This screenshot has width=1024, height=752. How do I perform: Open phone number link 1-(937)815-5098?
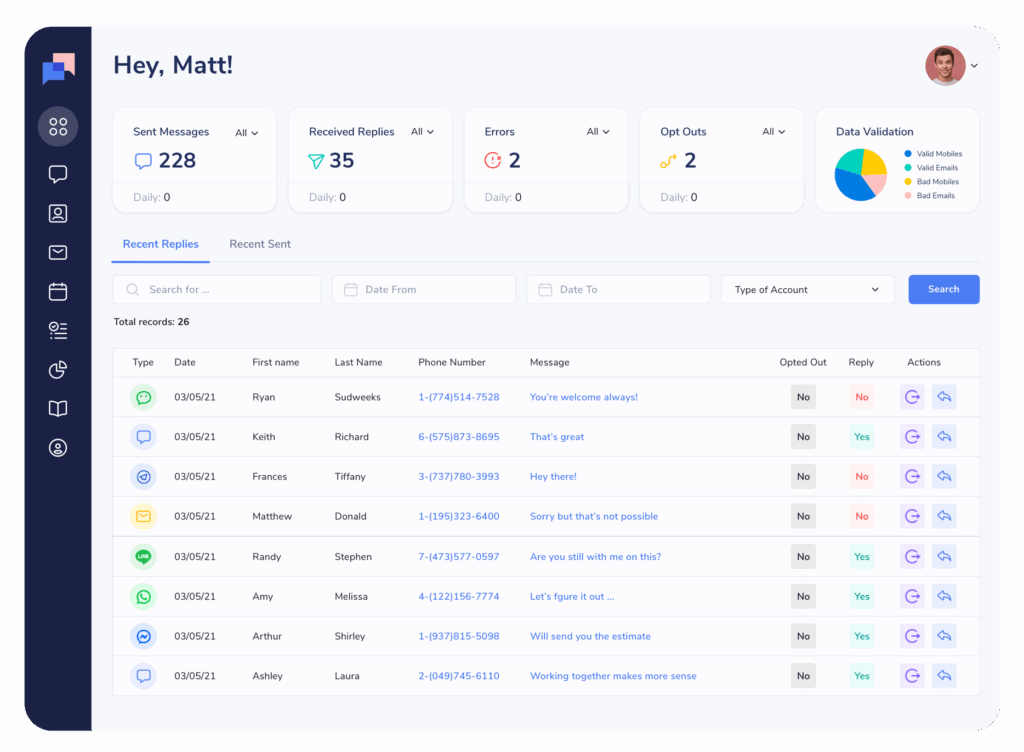[x=458, y=636]
